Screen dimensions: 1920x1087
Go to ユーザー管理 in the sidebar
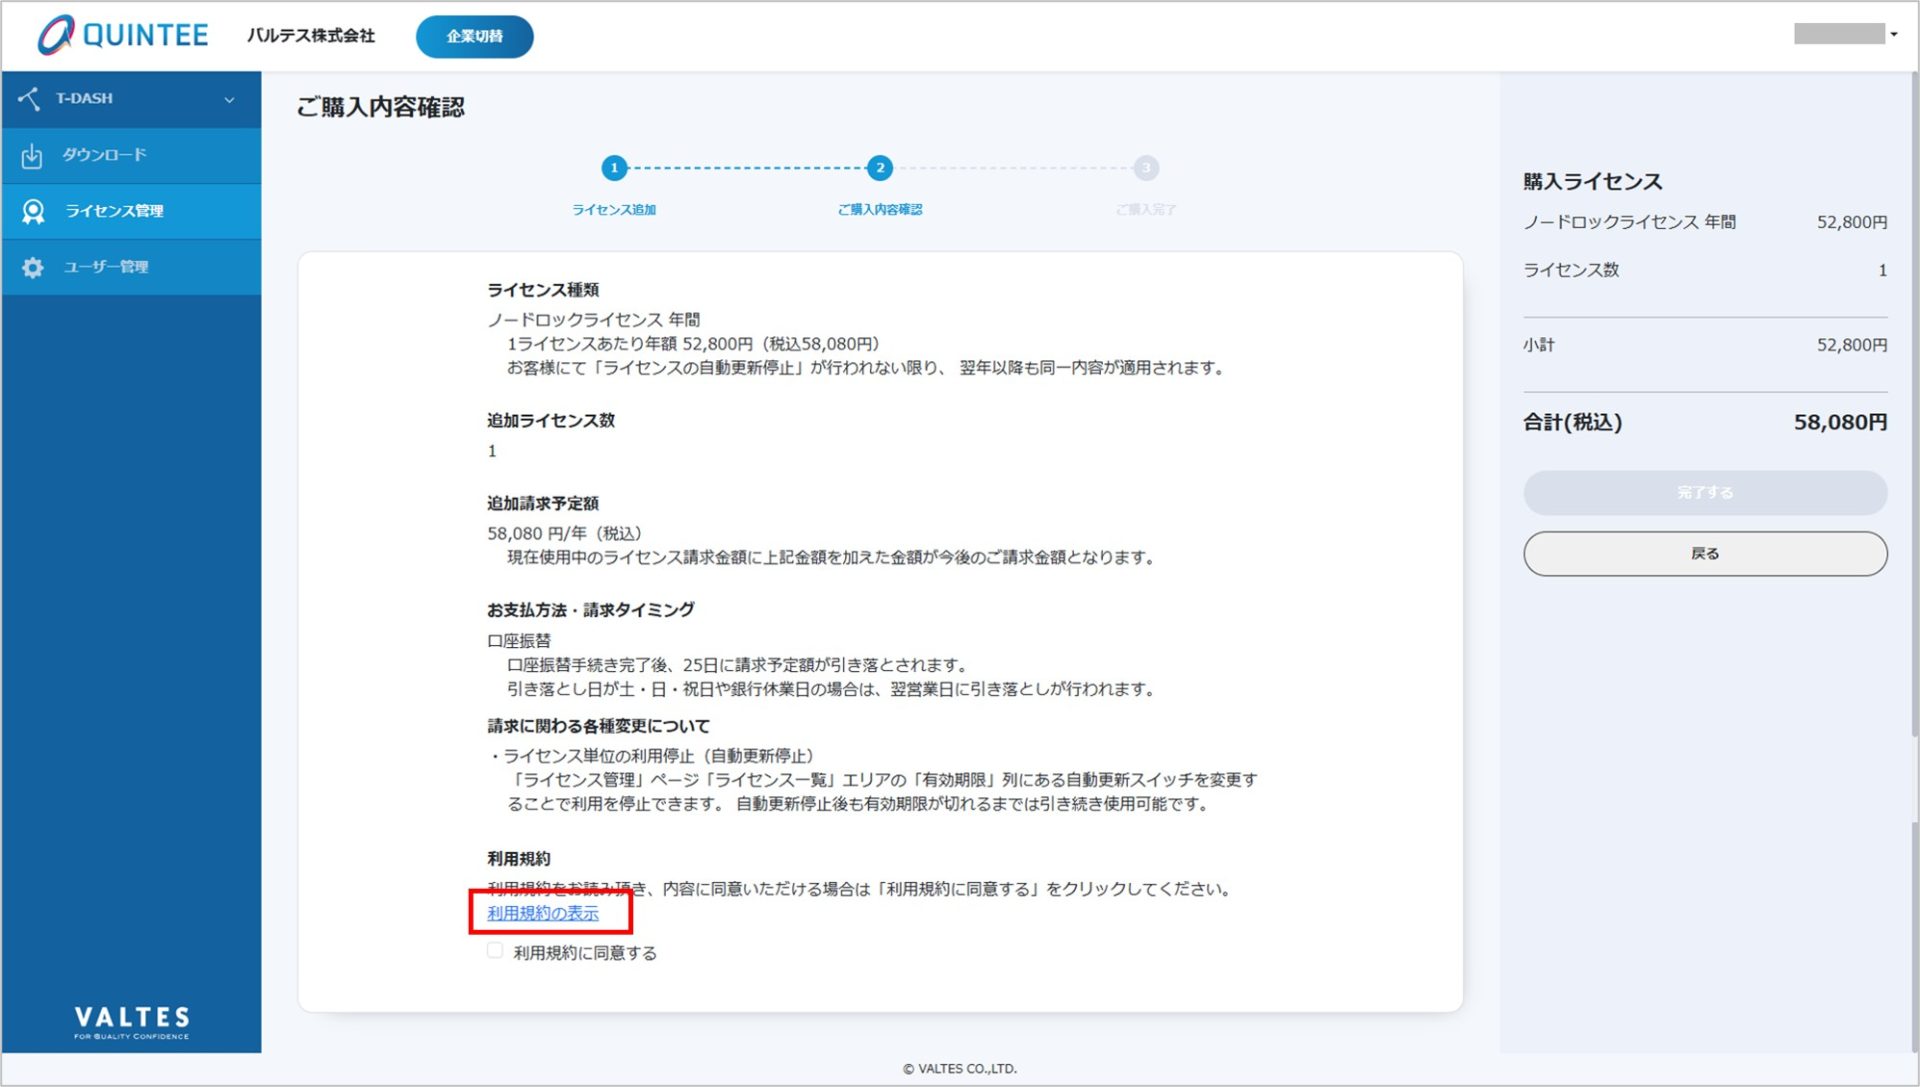coord(106,267)
